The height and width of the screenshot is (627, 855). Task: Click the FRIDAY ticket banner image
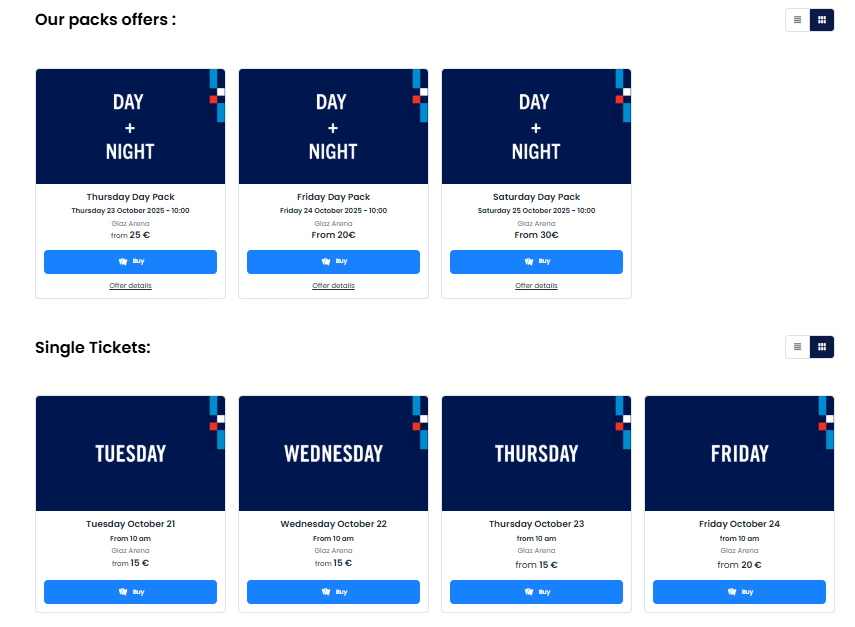coord(739,453)
